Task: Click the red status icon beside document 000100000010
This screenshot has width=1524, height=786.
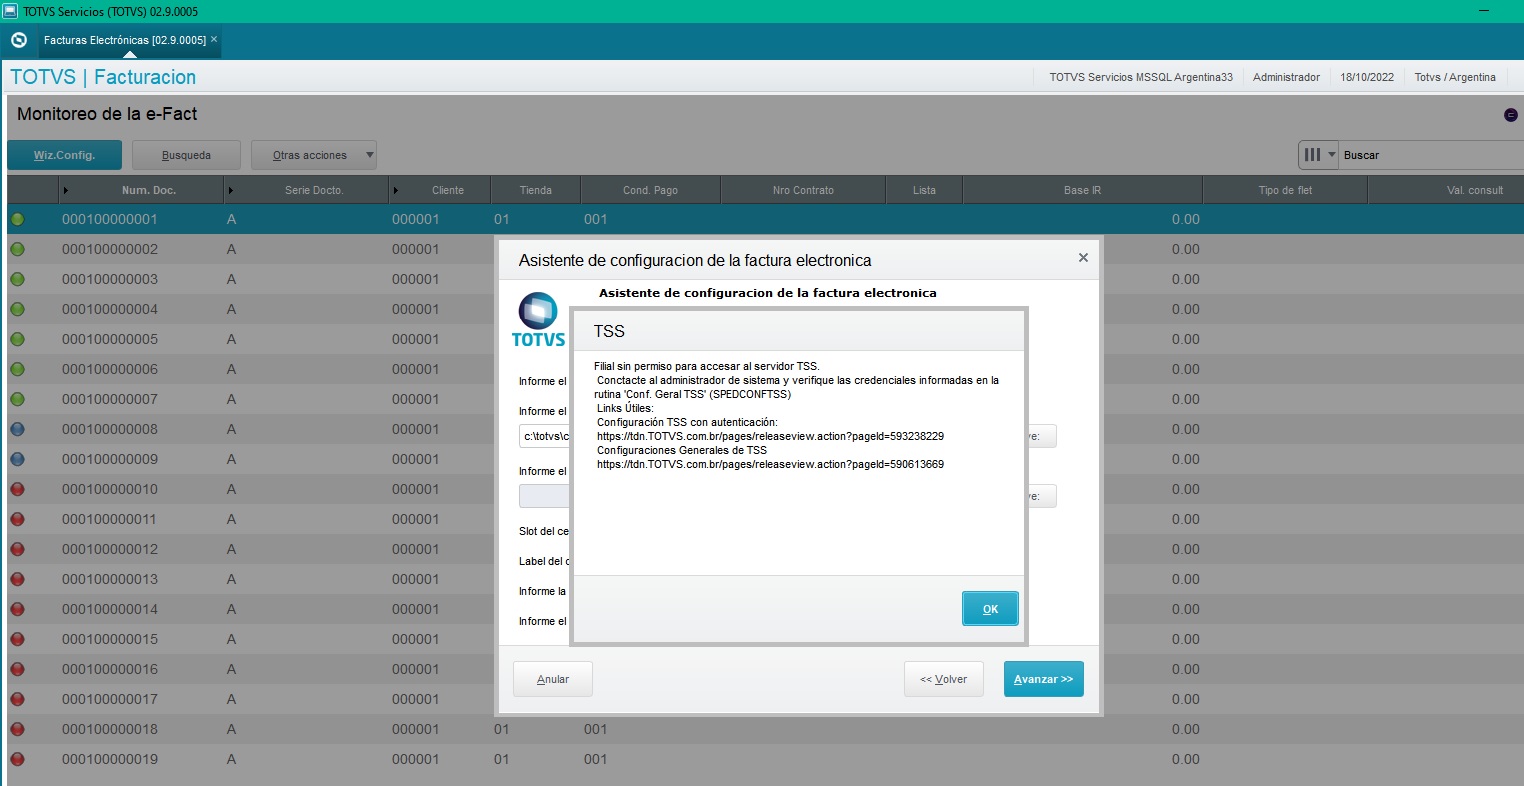Action: pyautogui.click(x=15, y=489)
